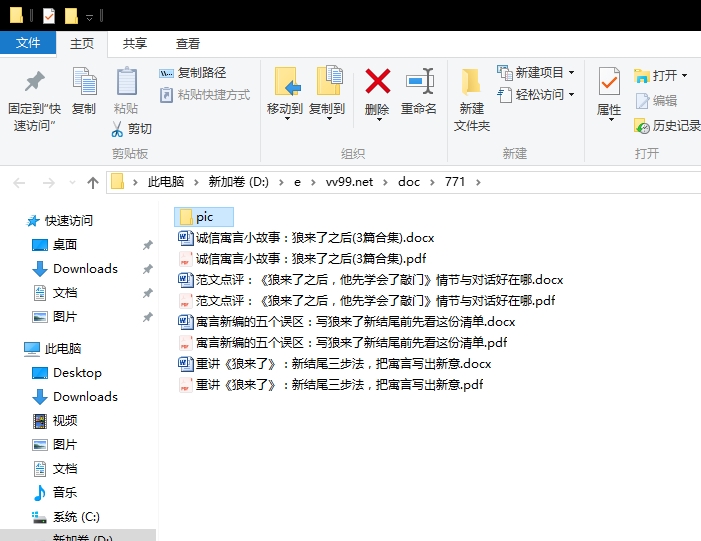The width and height of the screenshot is (701, 541).
Task: Open 音乐 folder in sidebar
Action: pyautogui.click(x=55, y=493)
